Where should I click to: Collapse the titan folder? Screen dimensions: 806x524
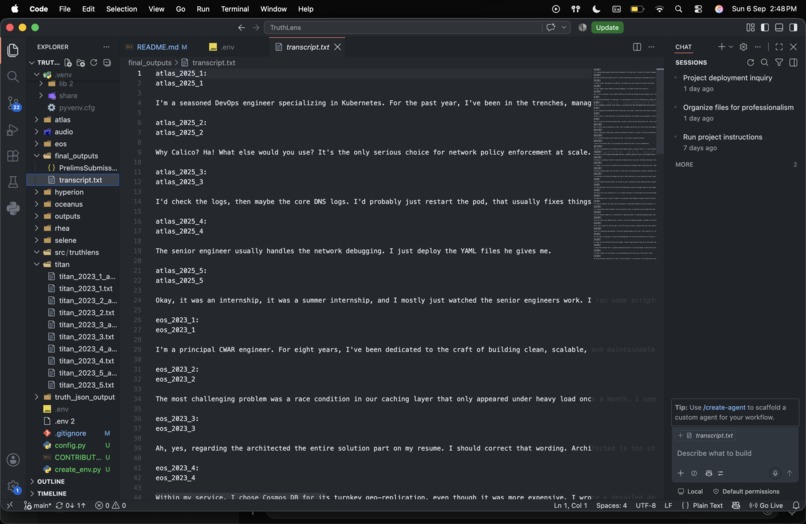(x=62, y=264)
